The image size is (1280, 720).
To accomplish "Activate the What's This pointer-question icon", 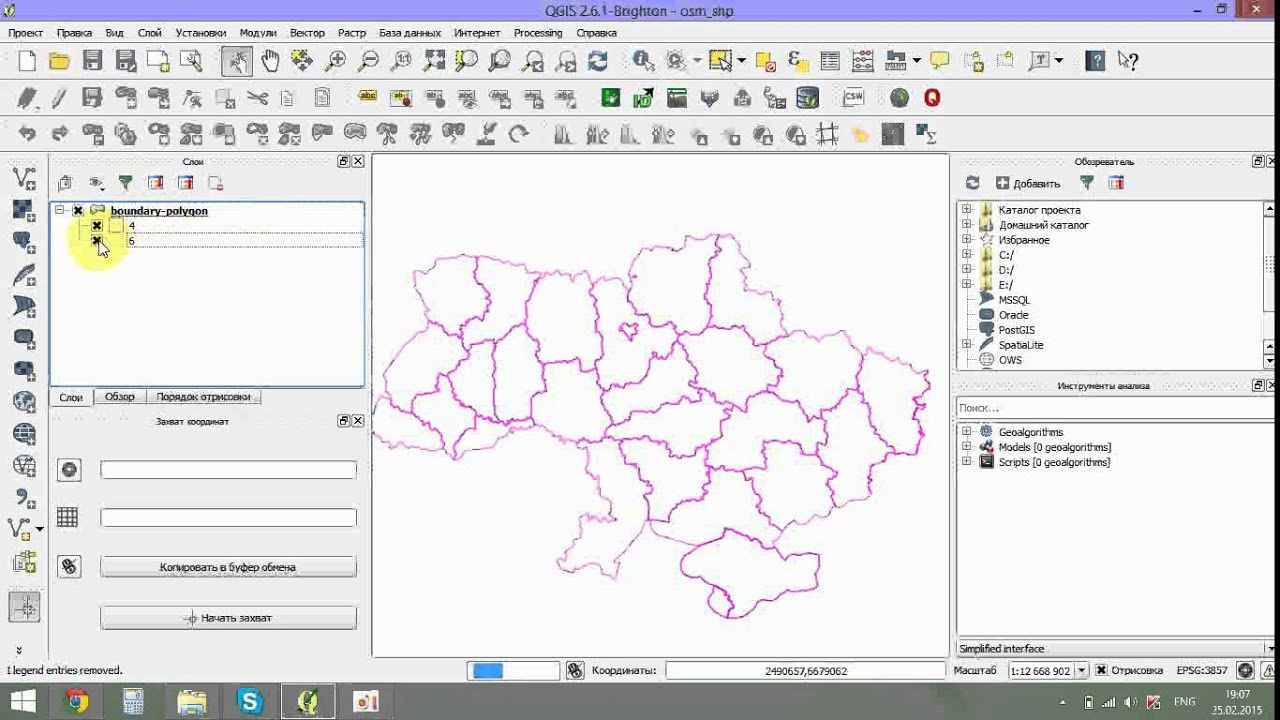I will point(1128,61).
